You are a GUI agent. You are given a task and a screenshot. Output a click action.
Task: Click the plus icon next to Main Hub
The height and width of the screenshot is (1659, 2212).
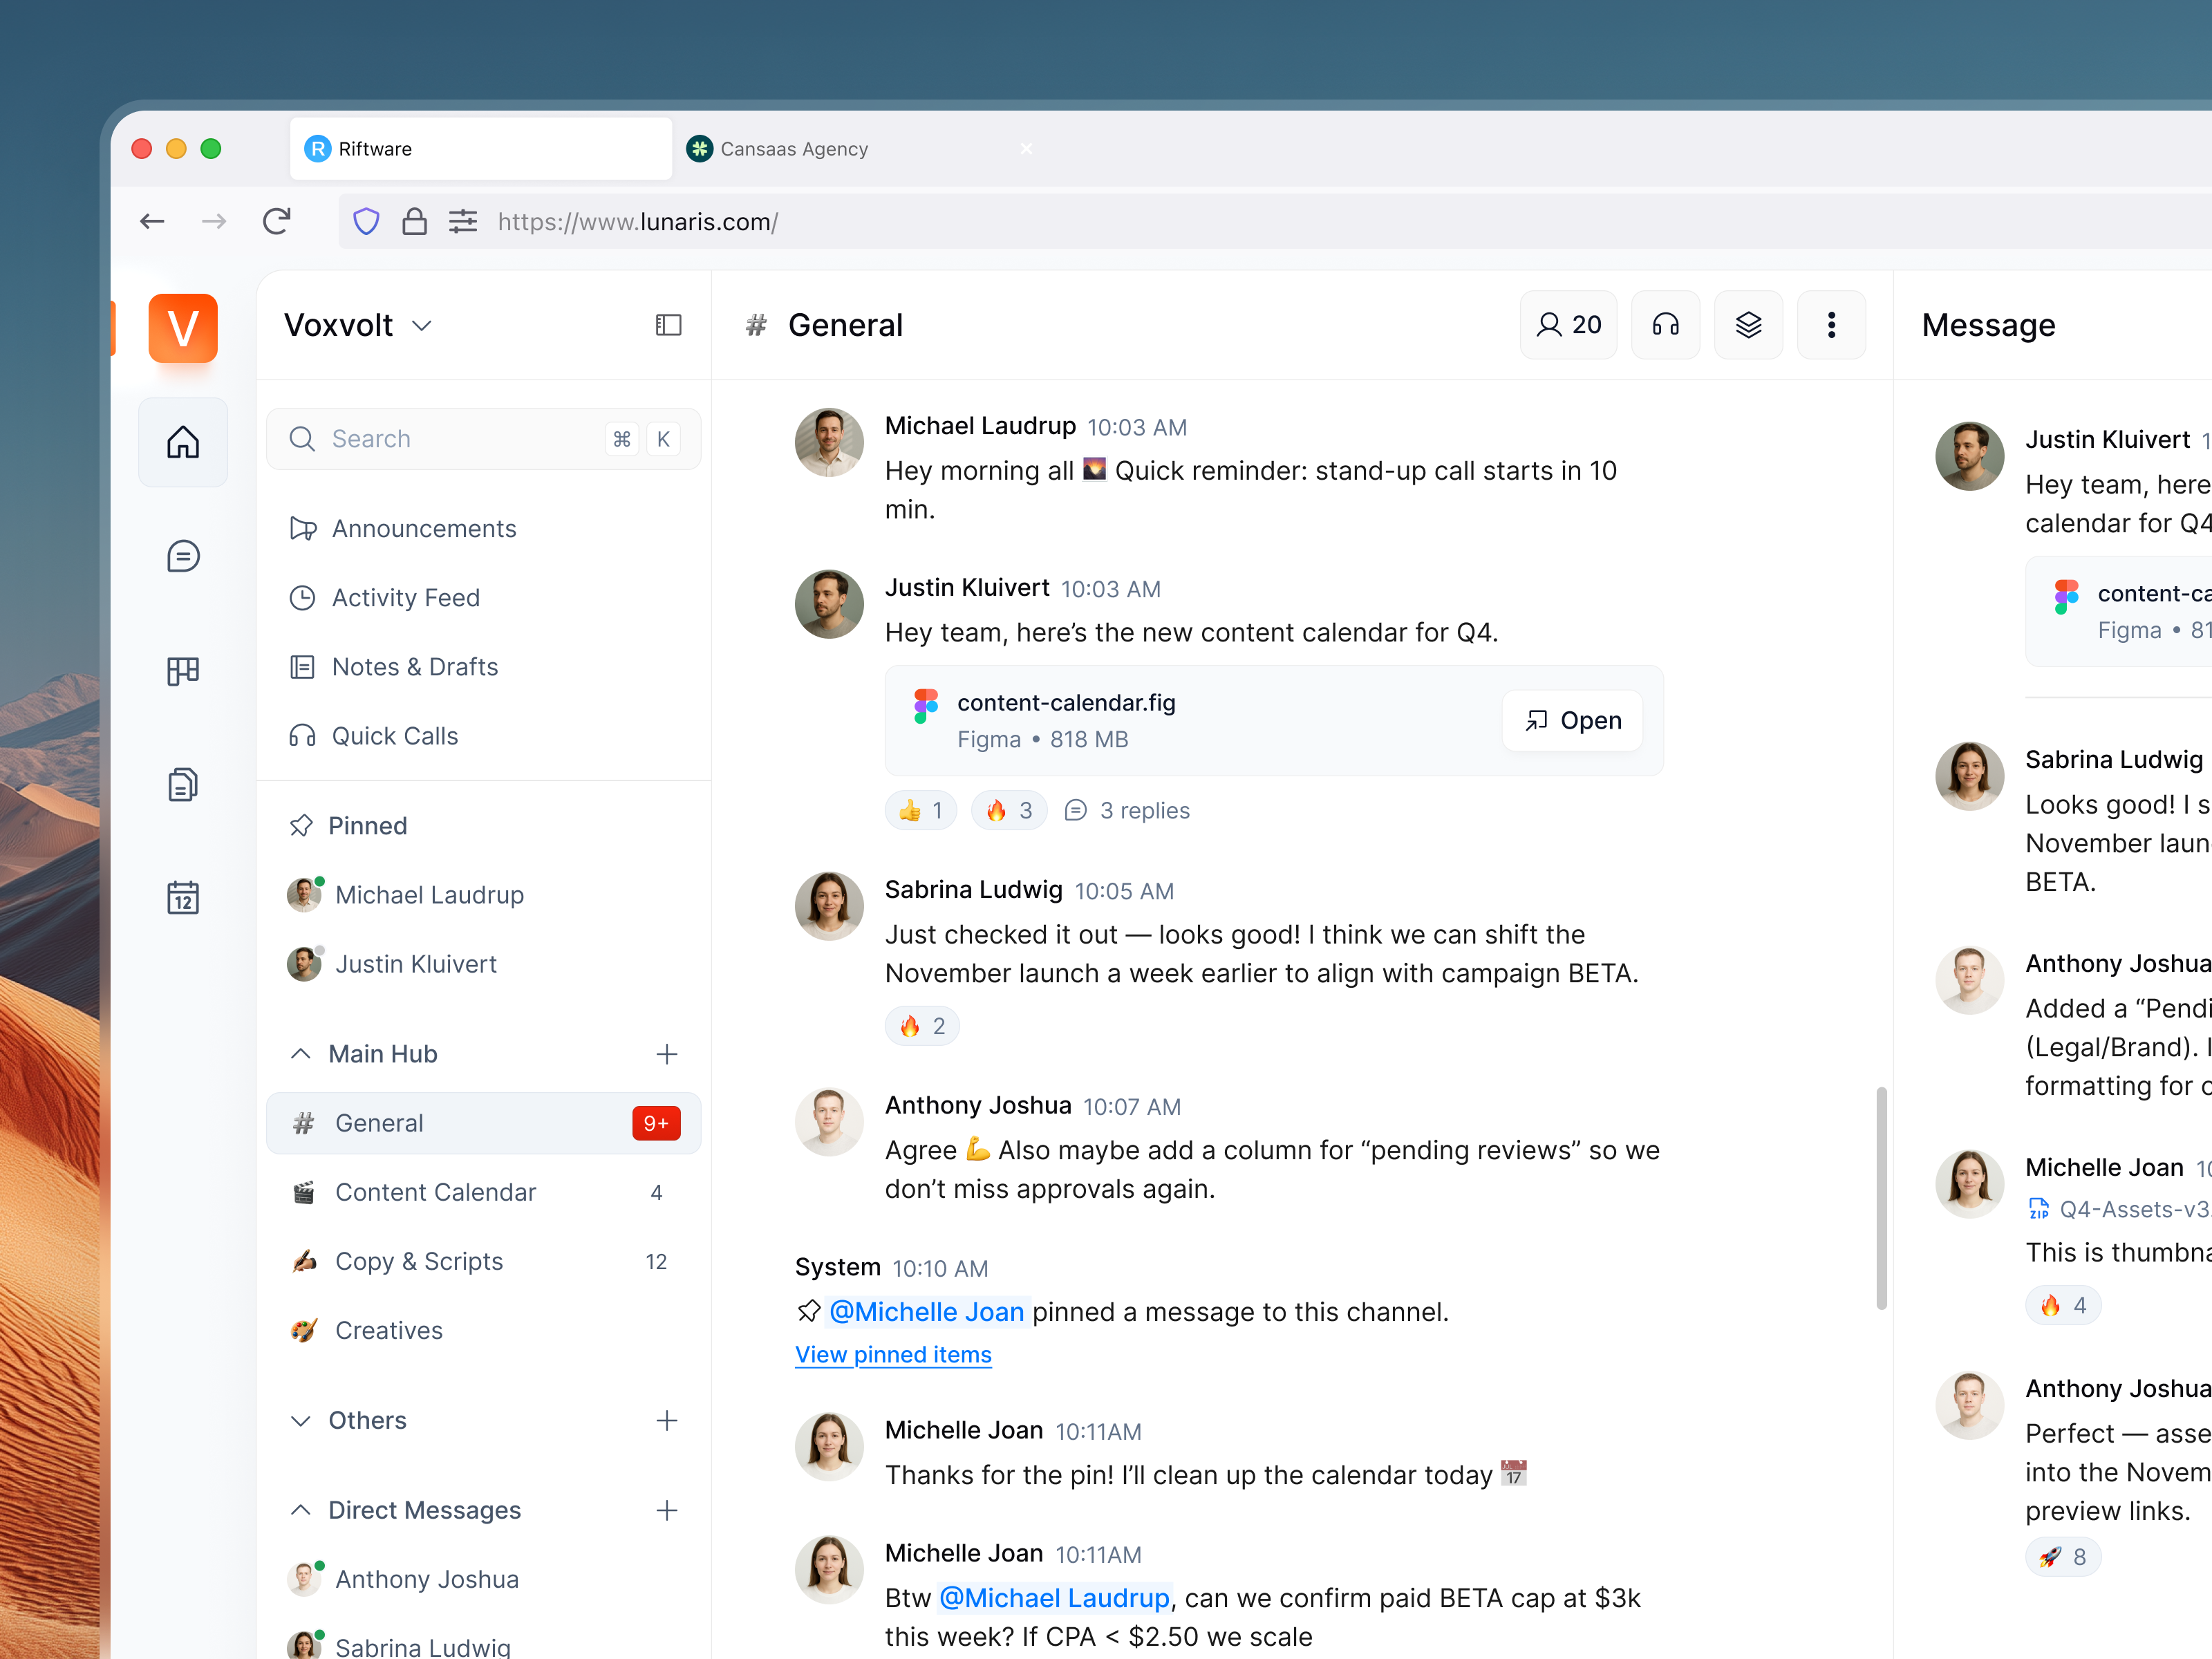point(666,1054)
